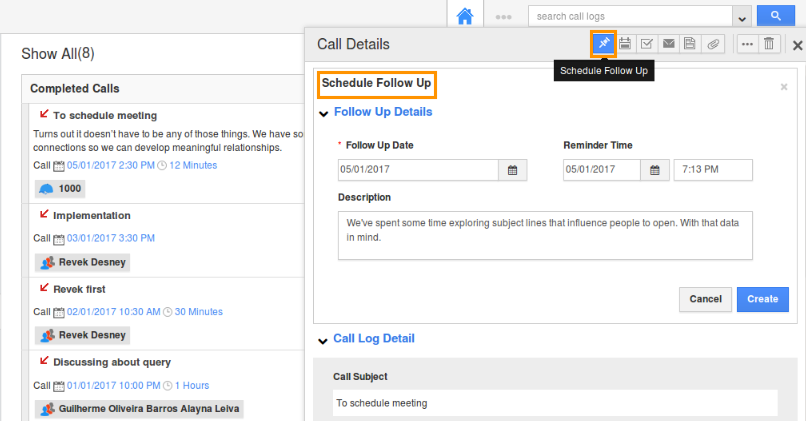Screen dimensions: 806x421
Task: Click into the Description text area
Action: pos(545,235)
